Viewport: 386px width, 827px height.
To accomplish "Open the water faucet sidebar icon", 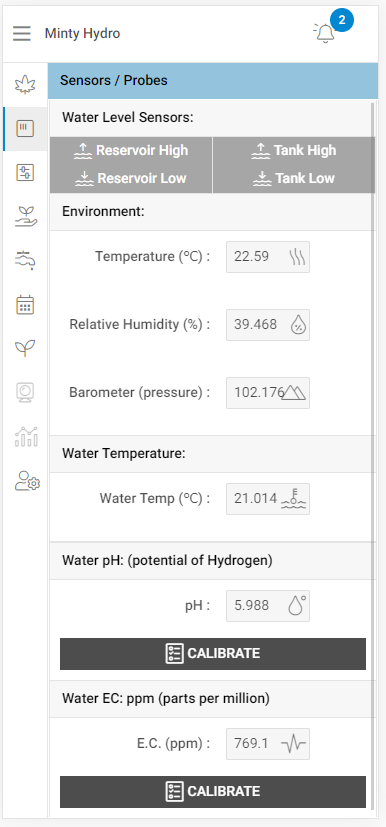I will click(x=25, y=260).
